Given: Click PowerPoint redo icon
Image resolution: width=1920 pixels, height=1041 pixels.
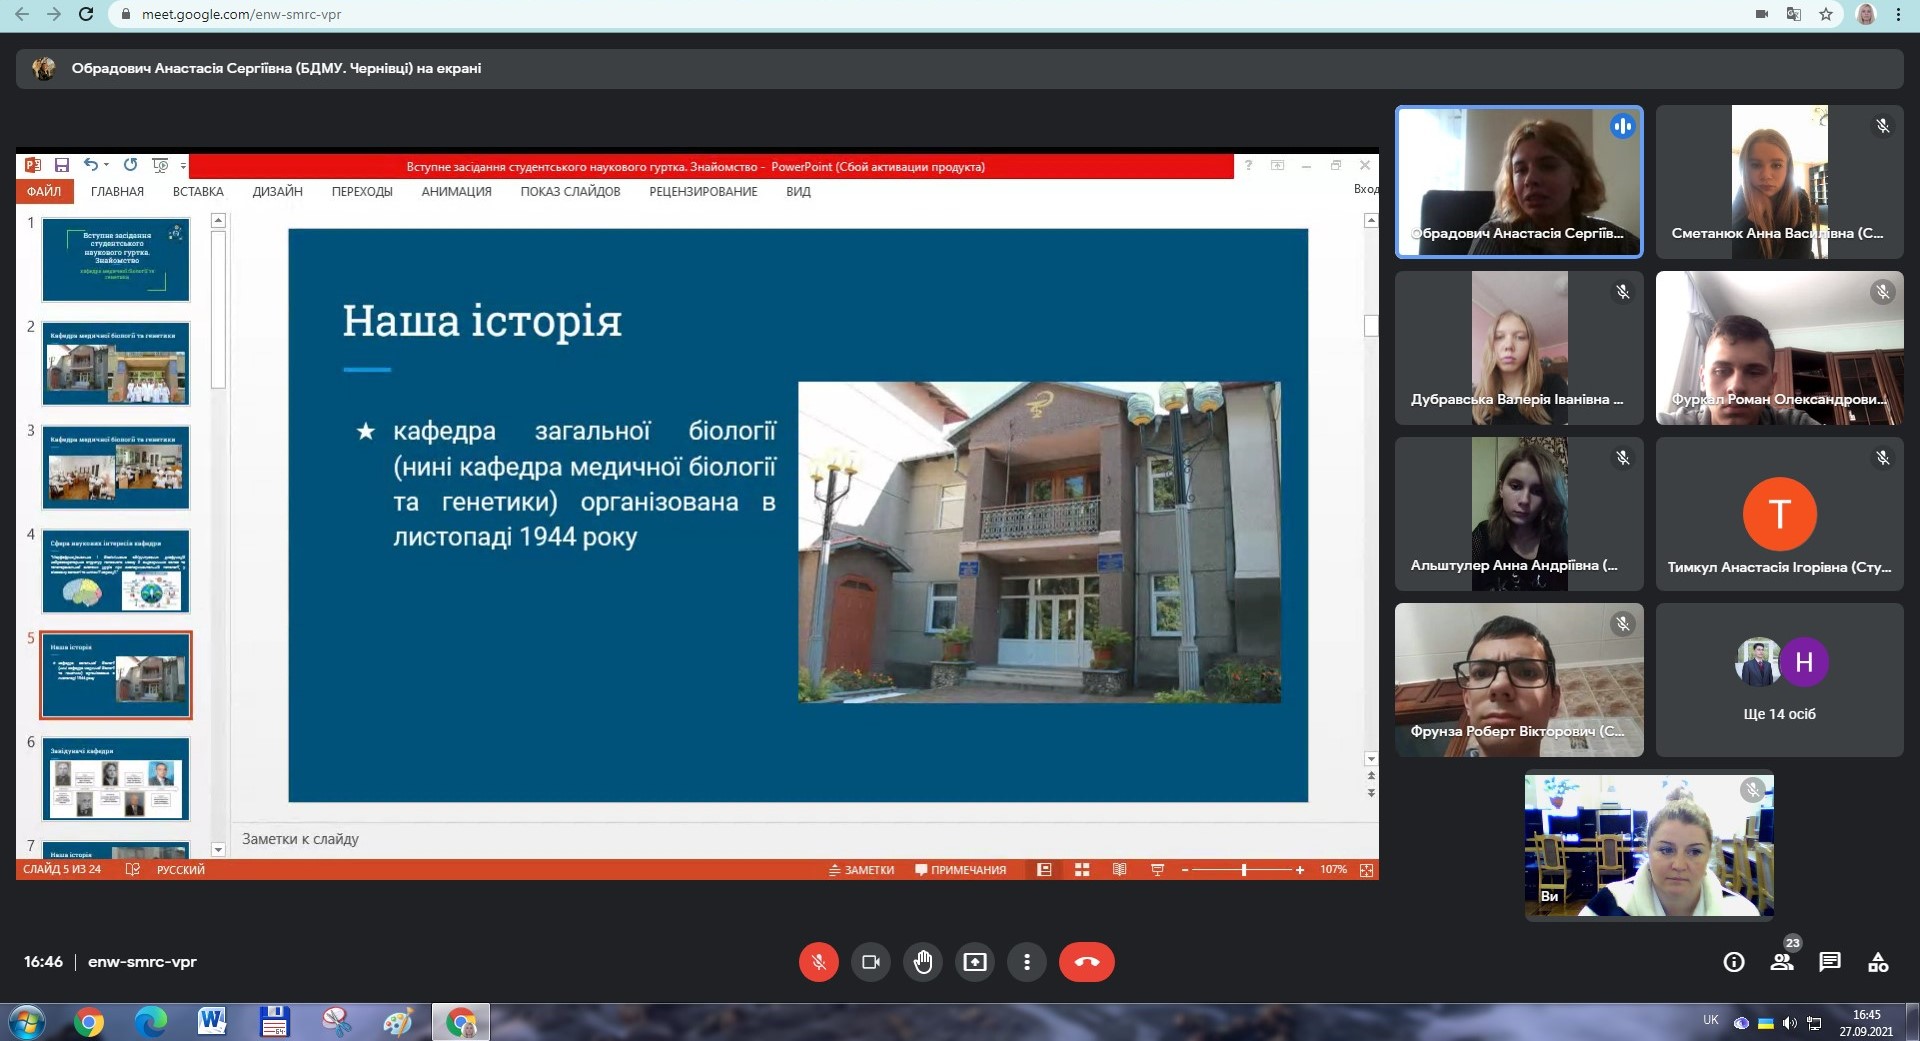Looking at the screenshot, I should [x=131, y=165].
